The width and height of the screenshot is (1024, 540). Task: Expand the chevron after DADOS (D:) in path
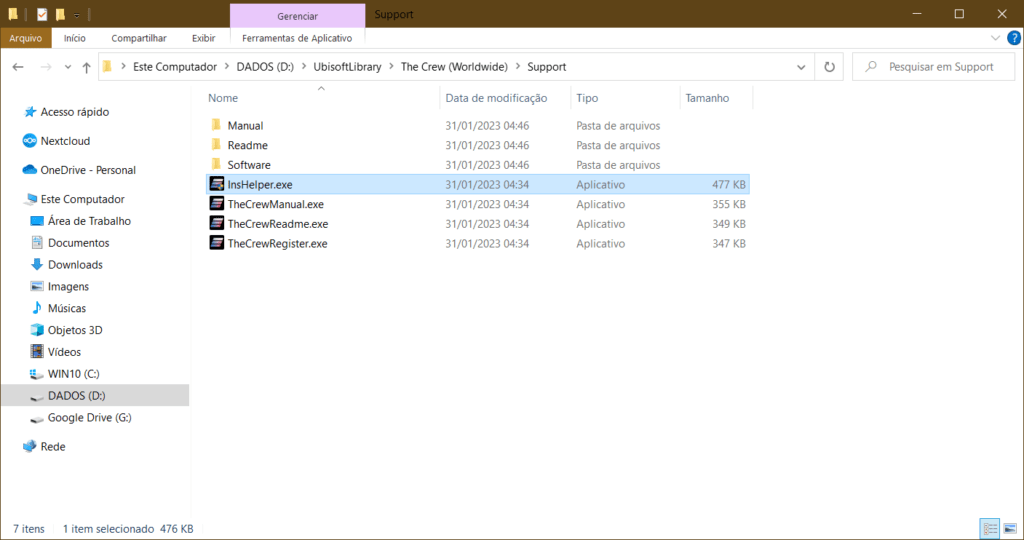coord(304,67)
